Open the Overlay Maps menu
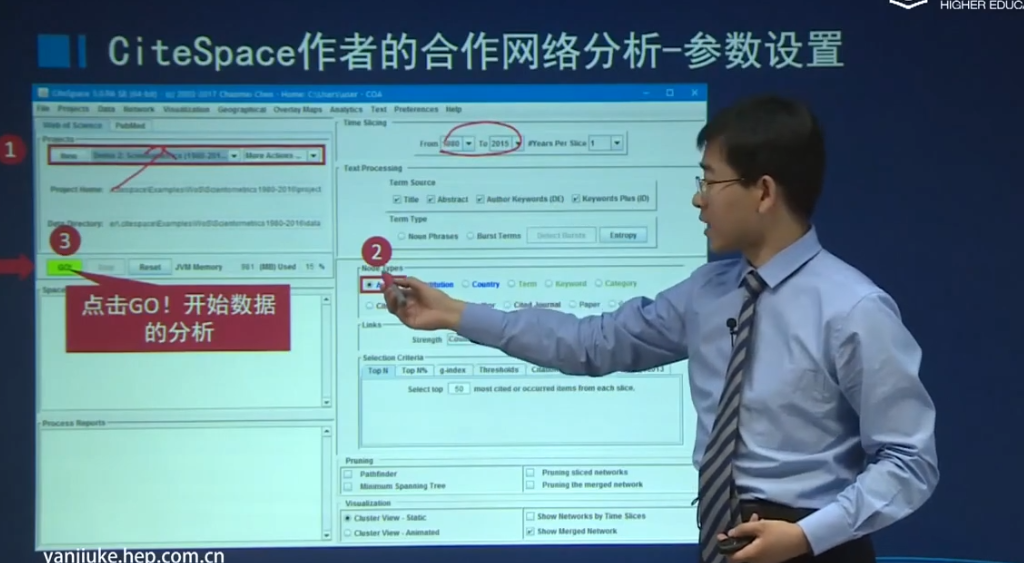 298,110
